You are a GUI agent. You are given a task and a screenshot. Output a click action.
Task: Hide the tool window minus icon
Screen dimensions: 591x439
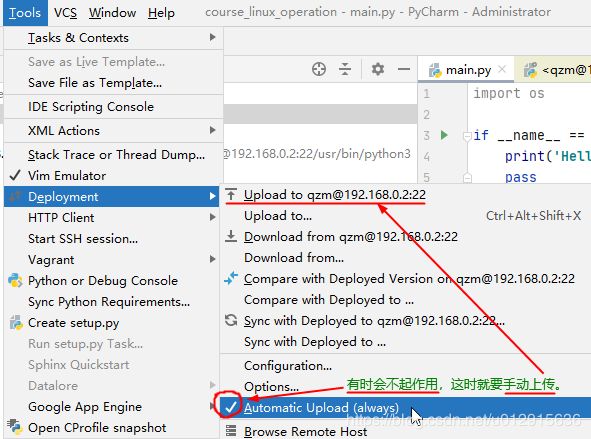tap(404, 69)
